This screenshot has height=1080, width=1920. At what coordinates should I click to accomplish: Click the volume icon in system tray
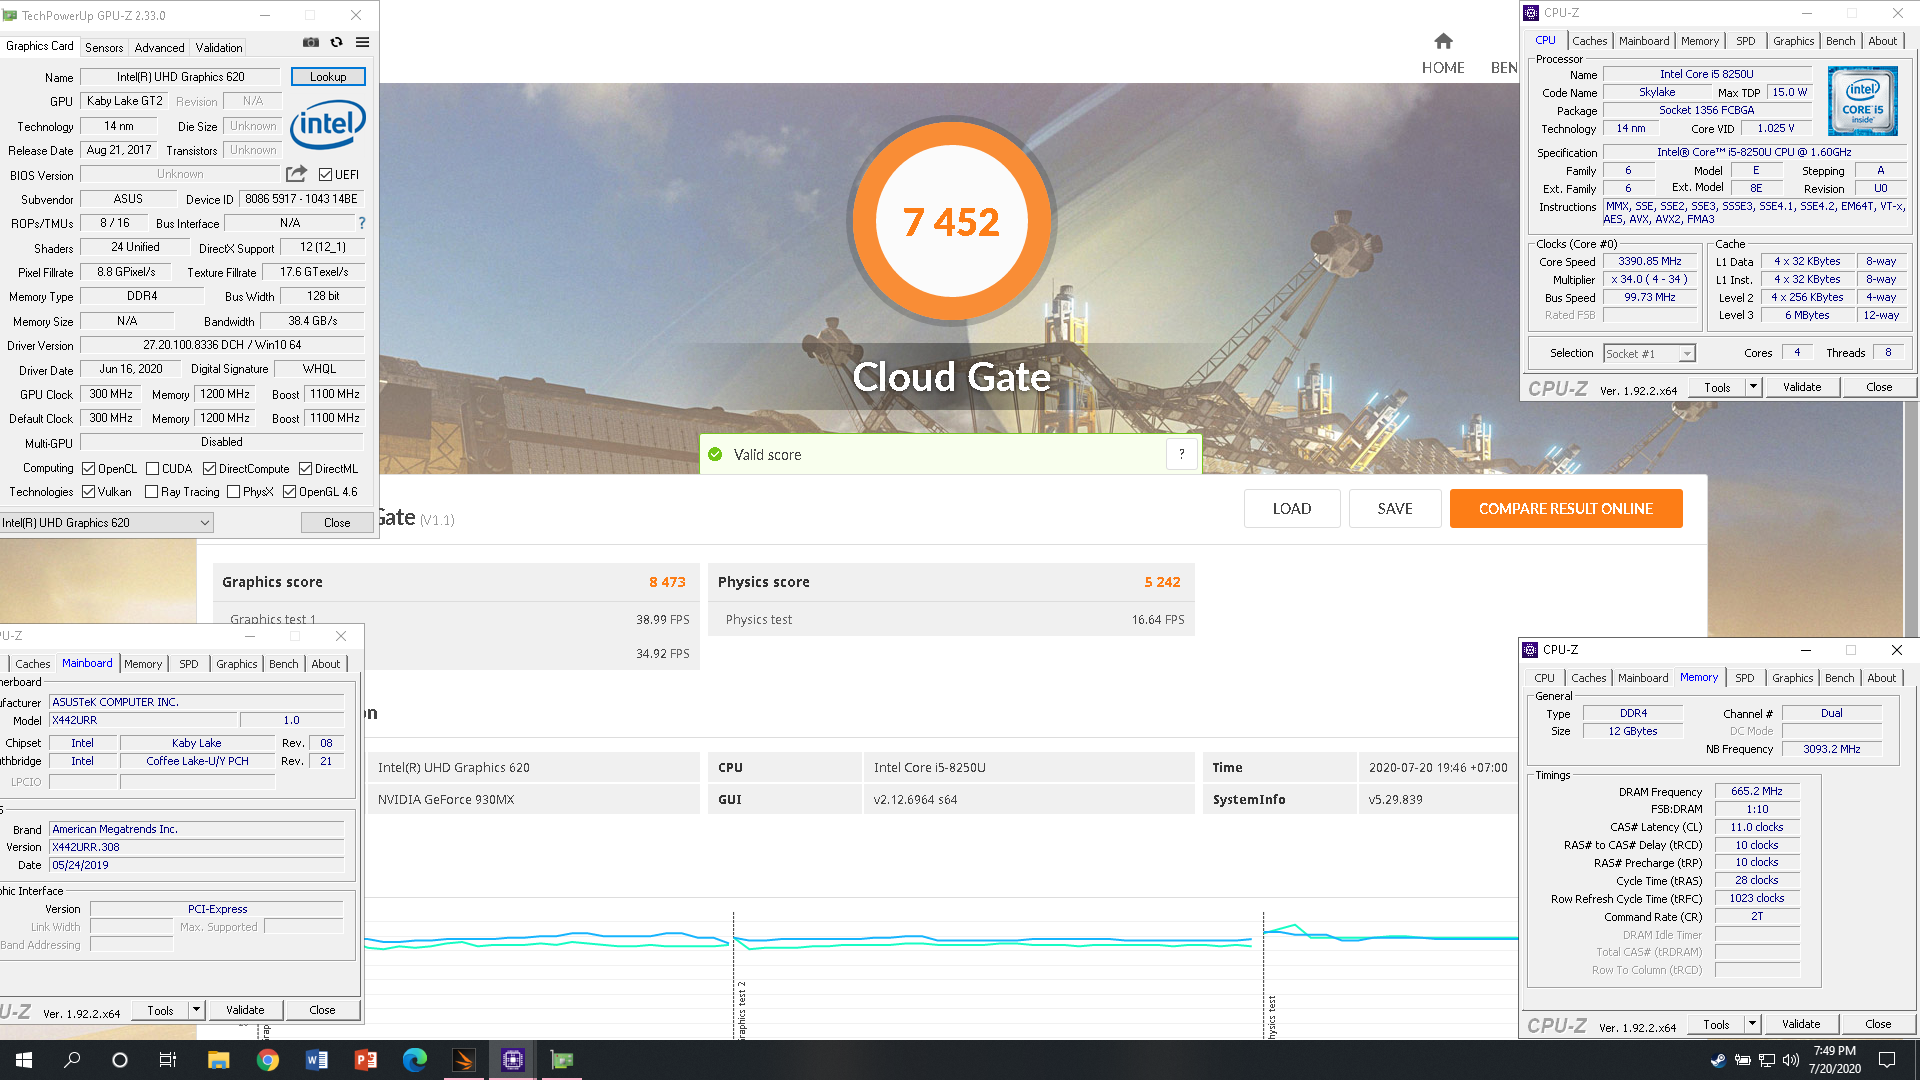(1790, 1060)
